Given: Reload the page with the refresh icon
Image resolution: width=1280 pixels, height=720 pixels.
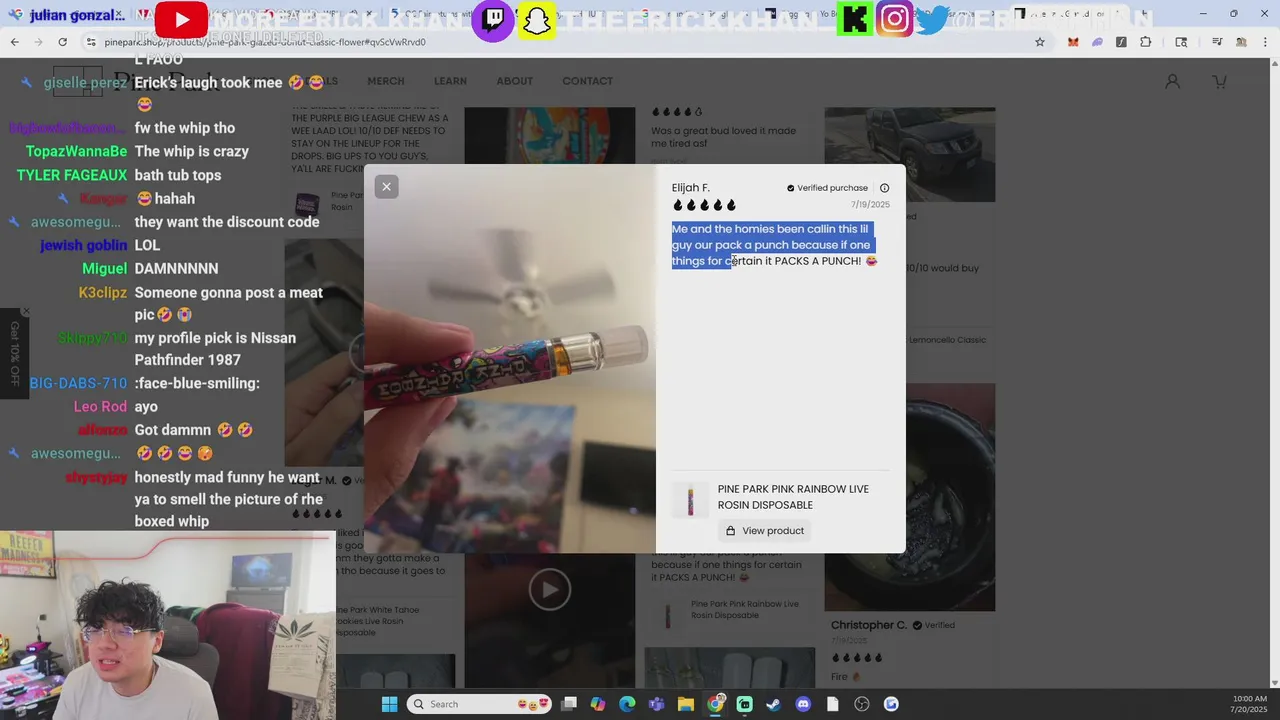Looking at the screenshot, I should click(62, 42).
